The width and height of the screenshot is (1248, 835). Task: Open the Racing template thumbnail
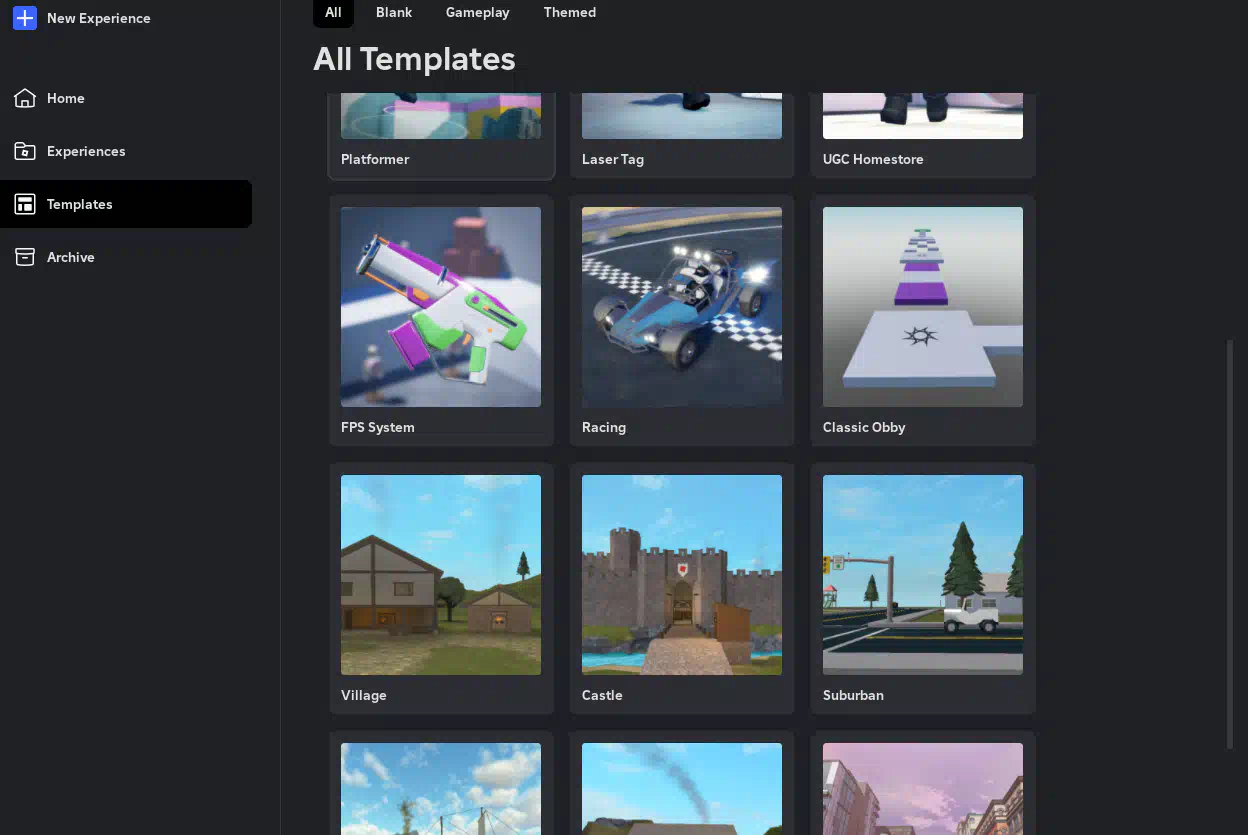click(682, 307)
